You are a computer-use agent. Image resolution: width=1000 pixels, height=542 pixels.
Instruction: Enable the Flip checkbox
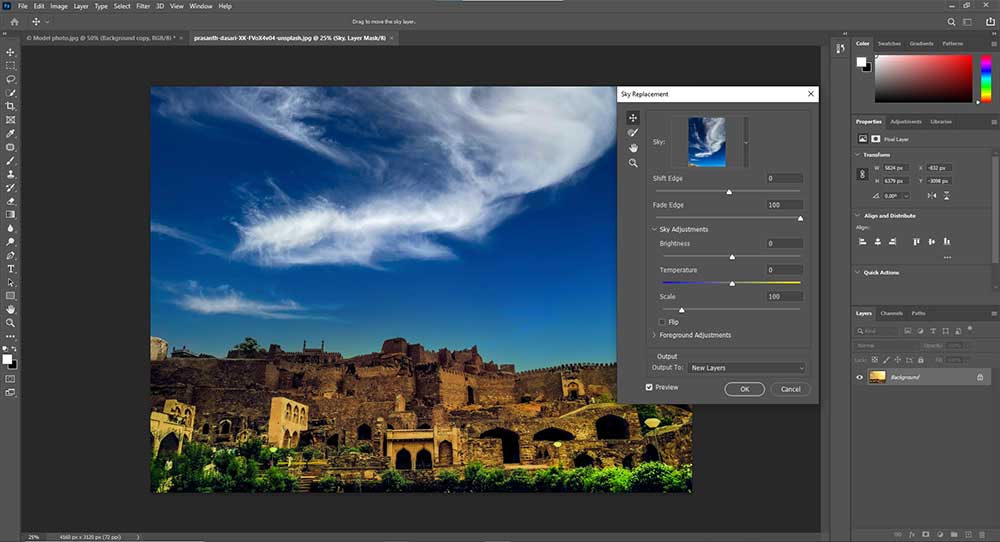pos(662,322)
